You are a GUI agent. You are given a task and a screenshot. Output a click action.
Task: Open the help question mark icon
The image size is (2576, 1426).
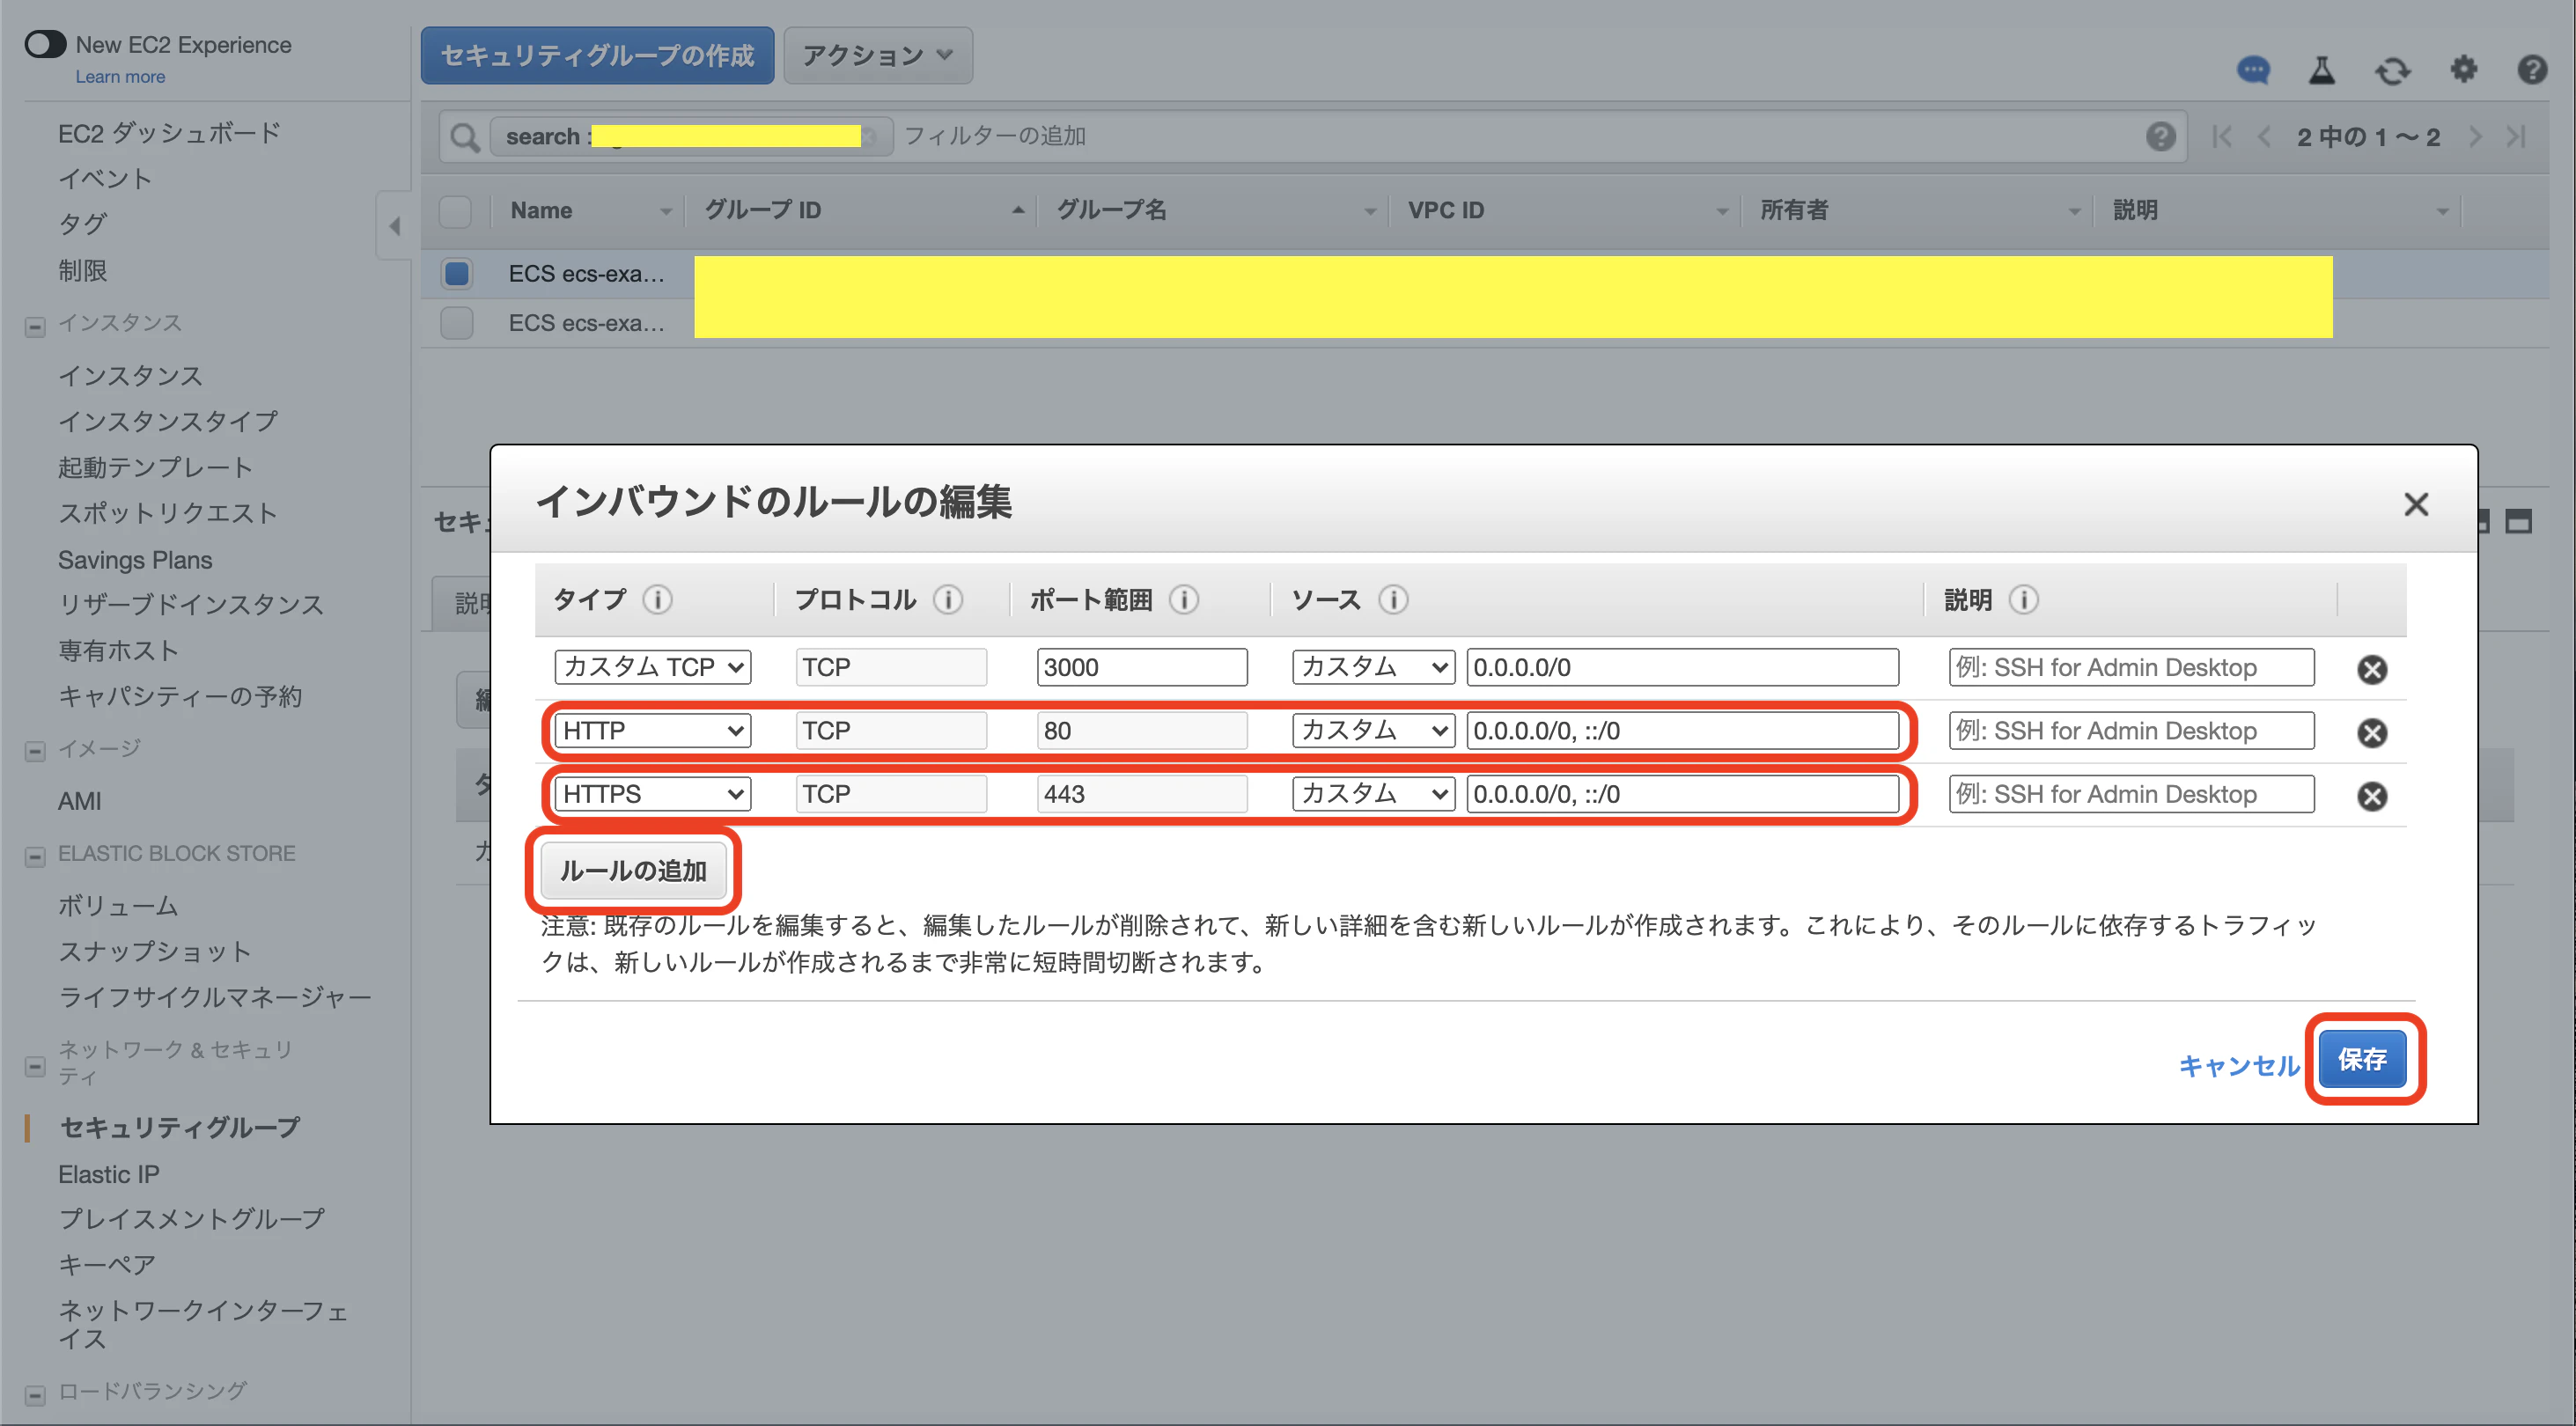point(2532,69)
